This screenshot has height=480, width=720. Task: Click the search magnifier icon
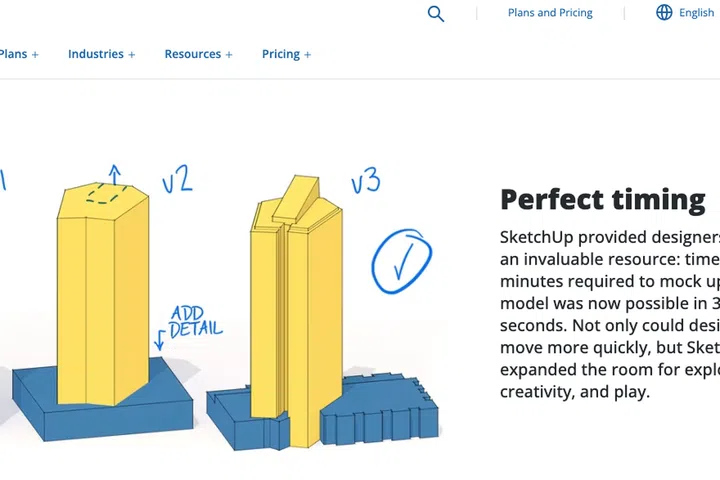pos(435,13)
